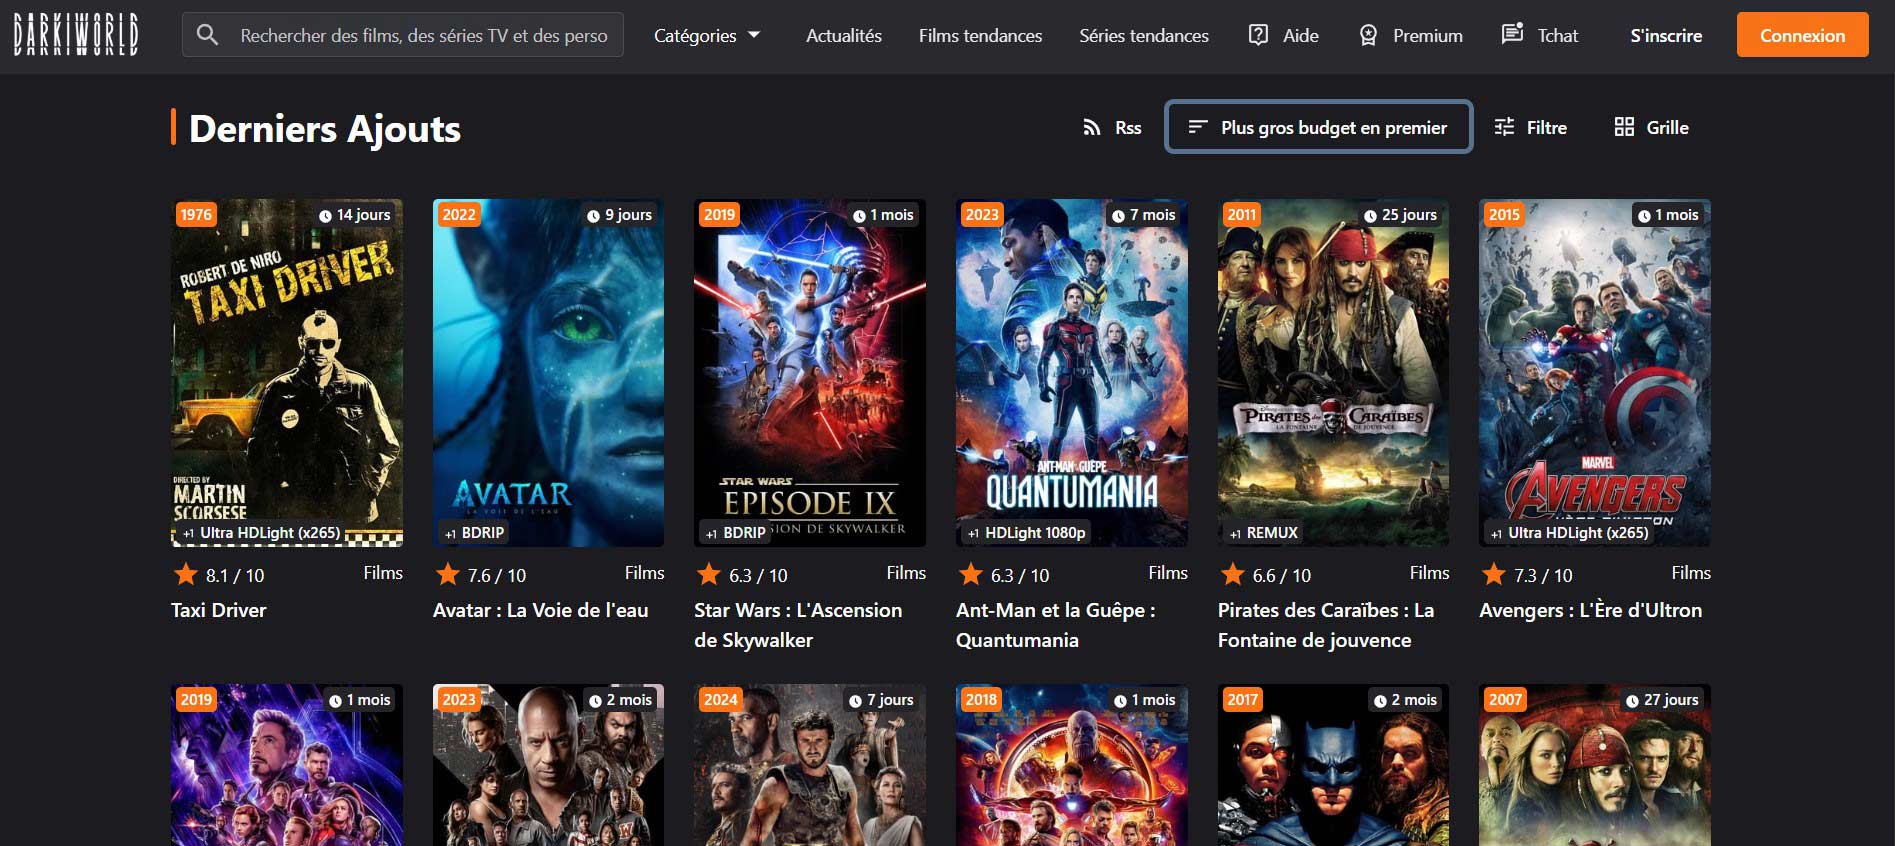Open the 2023 Fast X poster
This screenshot has width=1895, height=846.
pos(548,765)
